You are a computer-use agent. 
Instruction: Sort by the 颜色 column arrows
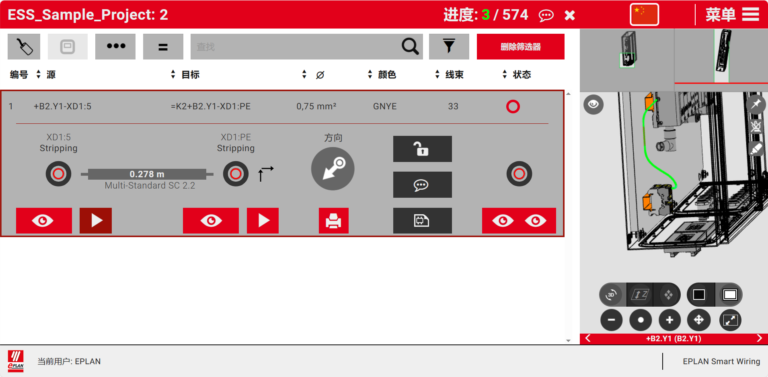coord(370,74)
